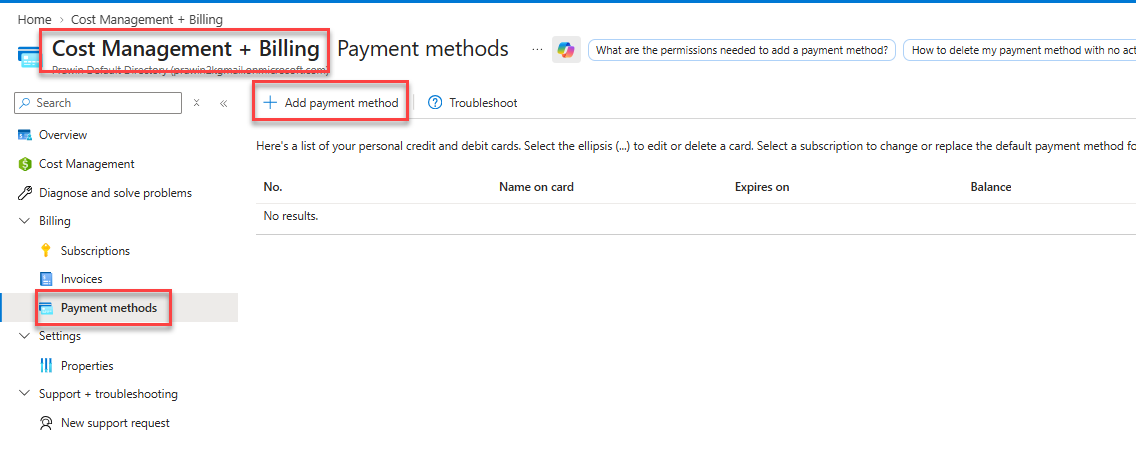Screen dimensions: 1136x469
Task: Click the No. column header
Action: (x=272, y=187)
